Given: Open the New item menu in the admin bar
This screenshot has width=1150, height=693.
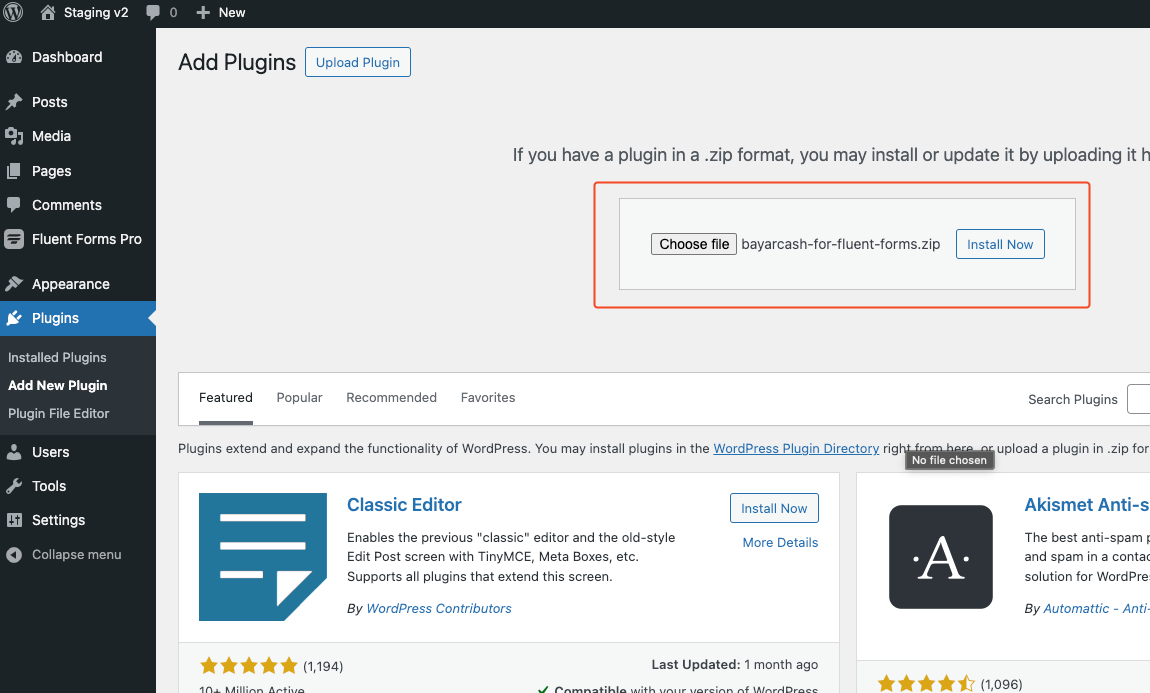Looking at the screenshot, I should click(220, 12).
